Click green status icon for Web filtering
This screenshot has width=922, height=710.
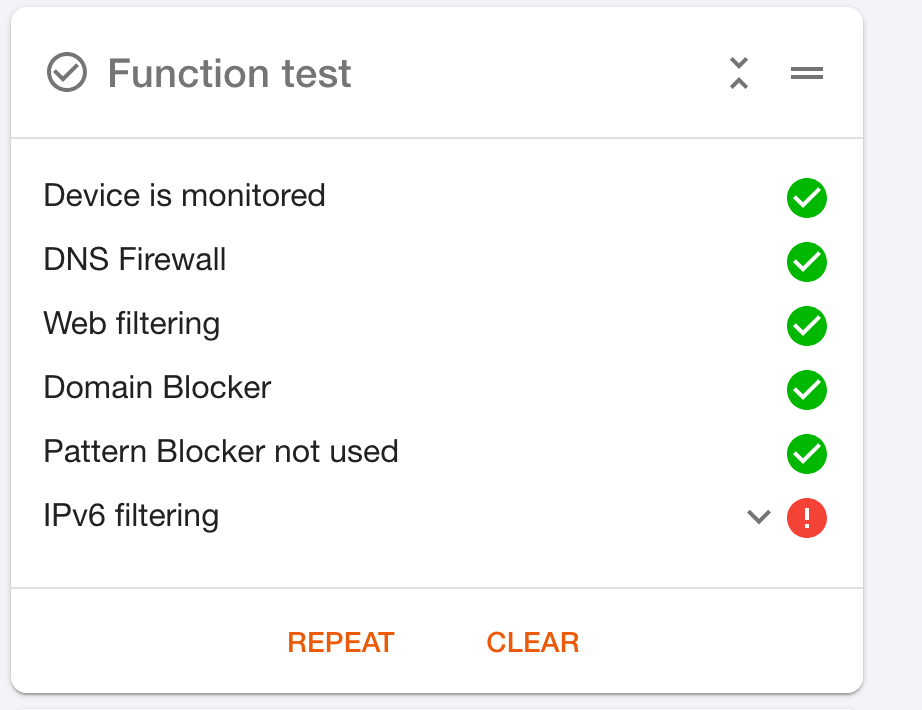coord(806,326)
